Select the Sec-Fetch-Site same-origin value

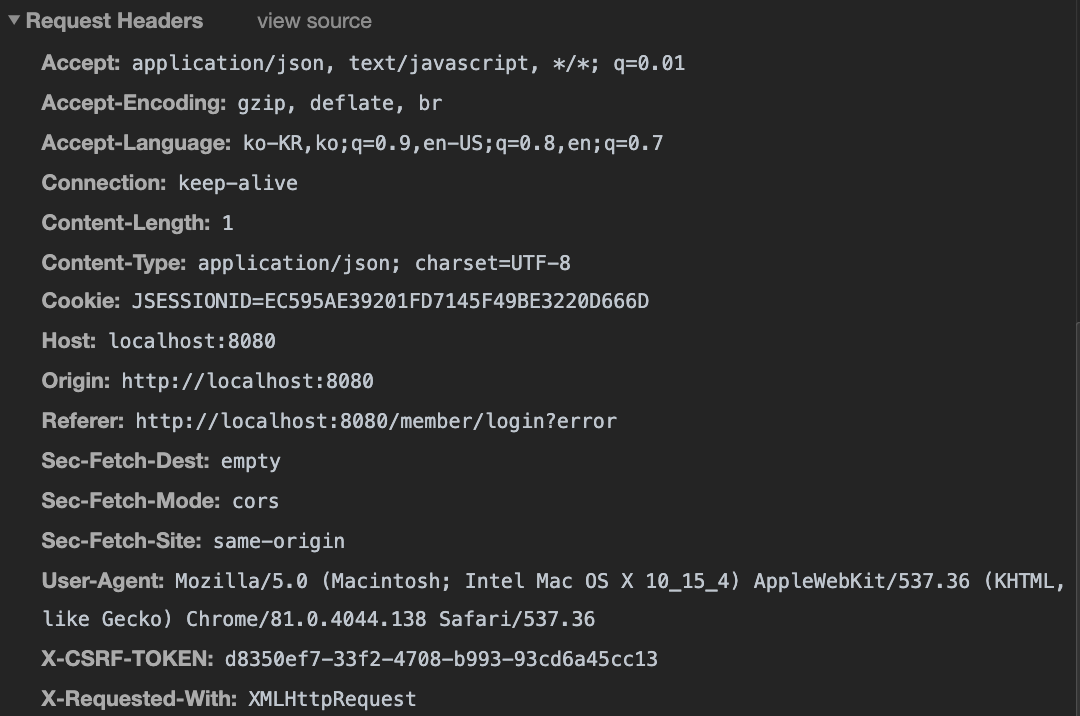[278, 541]
